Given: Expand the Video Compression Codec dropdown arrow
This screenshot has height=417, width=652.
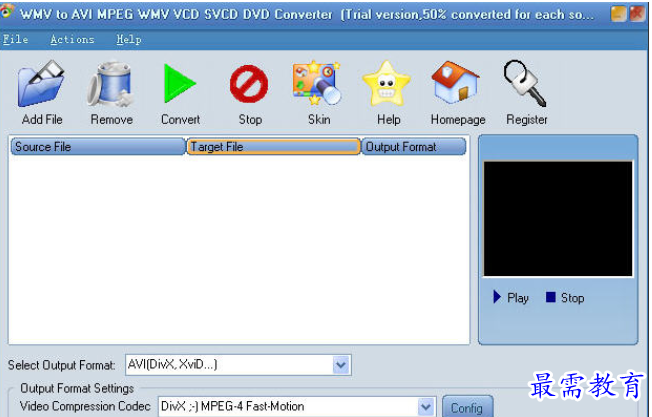Looking at the screenshot, I should (426, 407).
